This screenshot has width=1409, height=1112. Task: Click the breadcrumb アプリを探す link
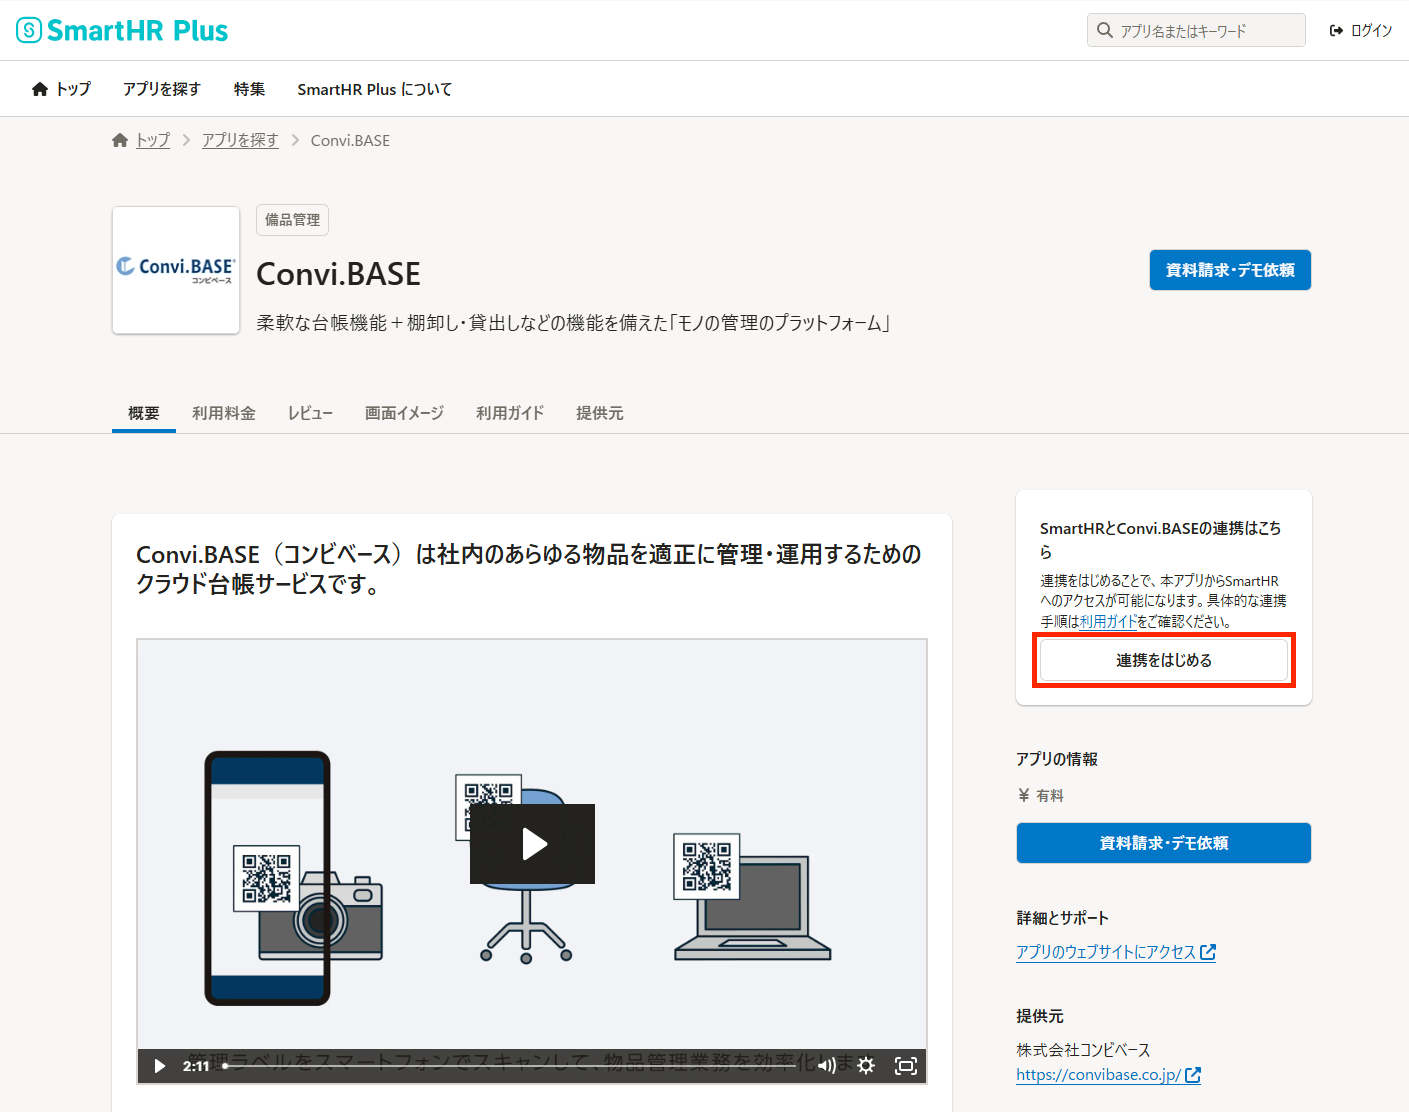coord(240,140)
